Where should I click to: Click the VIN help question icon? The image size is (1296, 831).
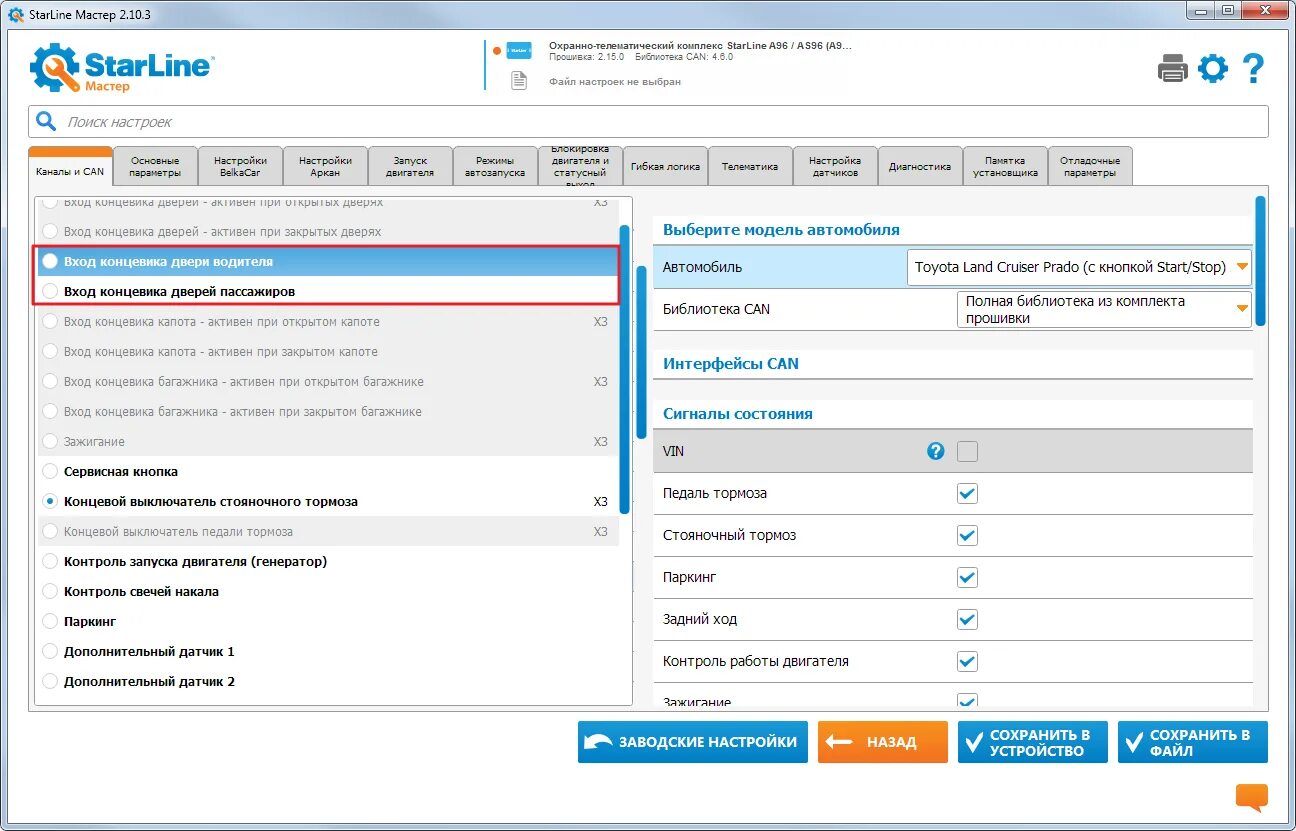pyautogui.click(x=935, y=451)
